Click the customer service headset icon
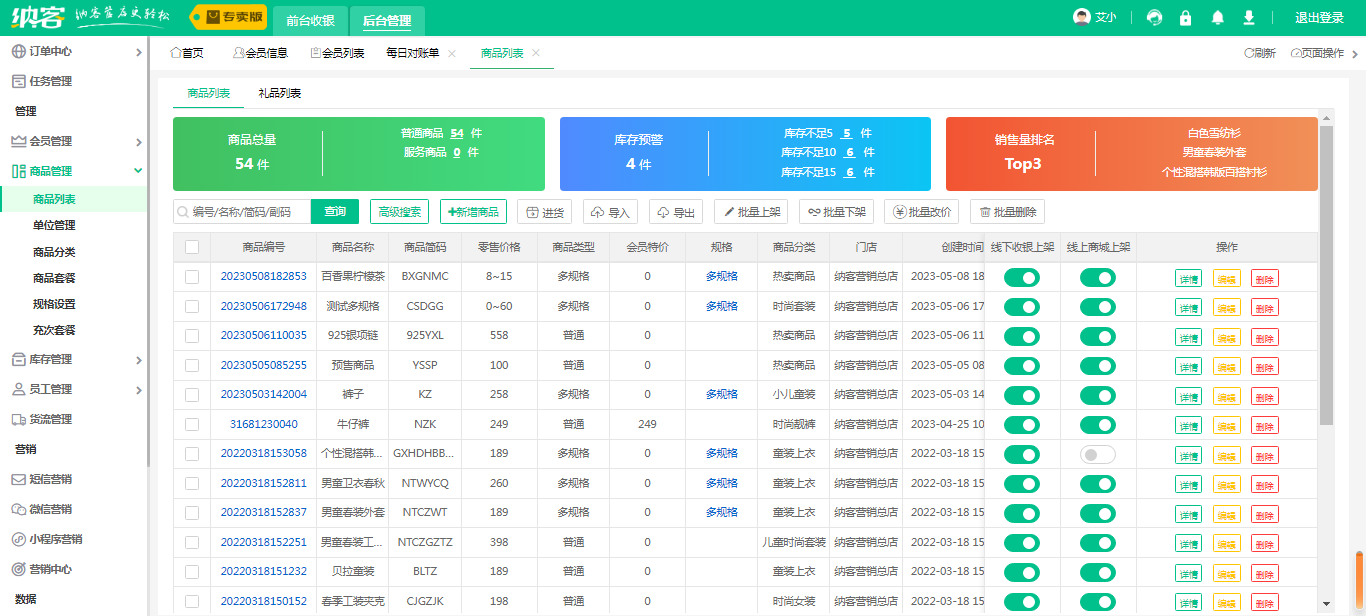This screenshot has width=1366, height=616. 1155,18
